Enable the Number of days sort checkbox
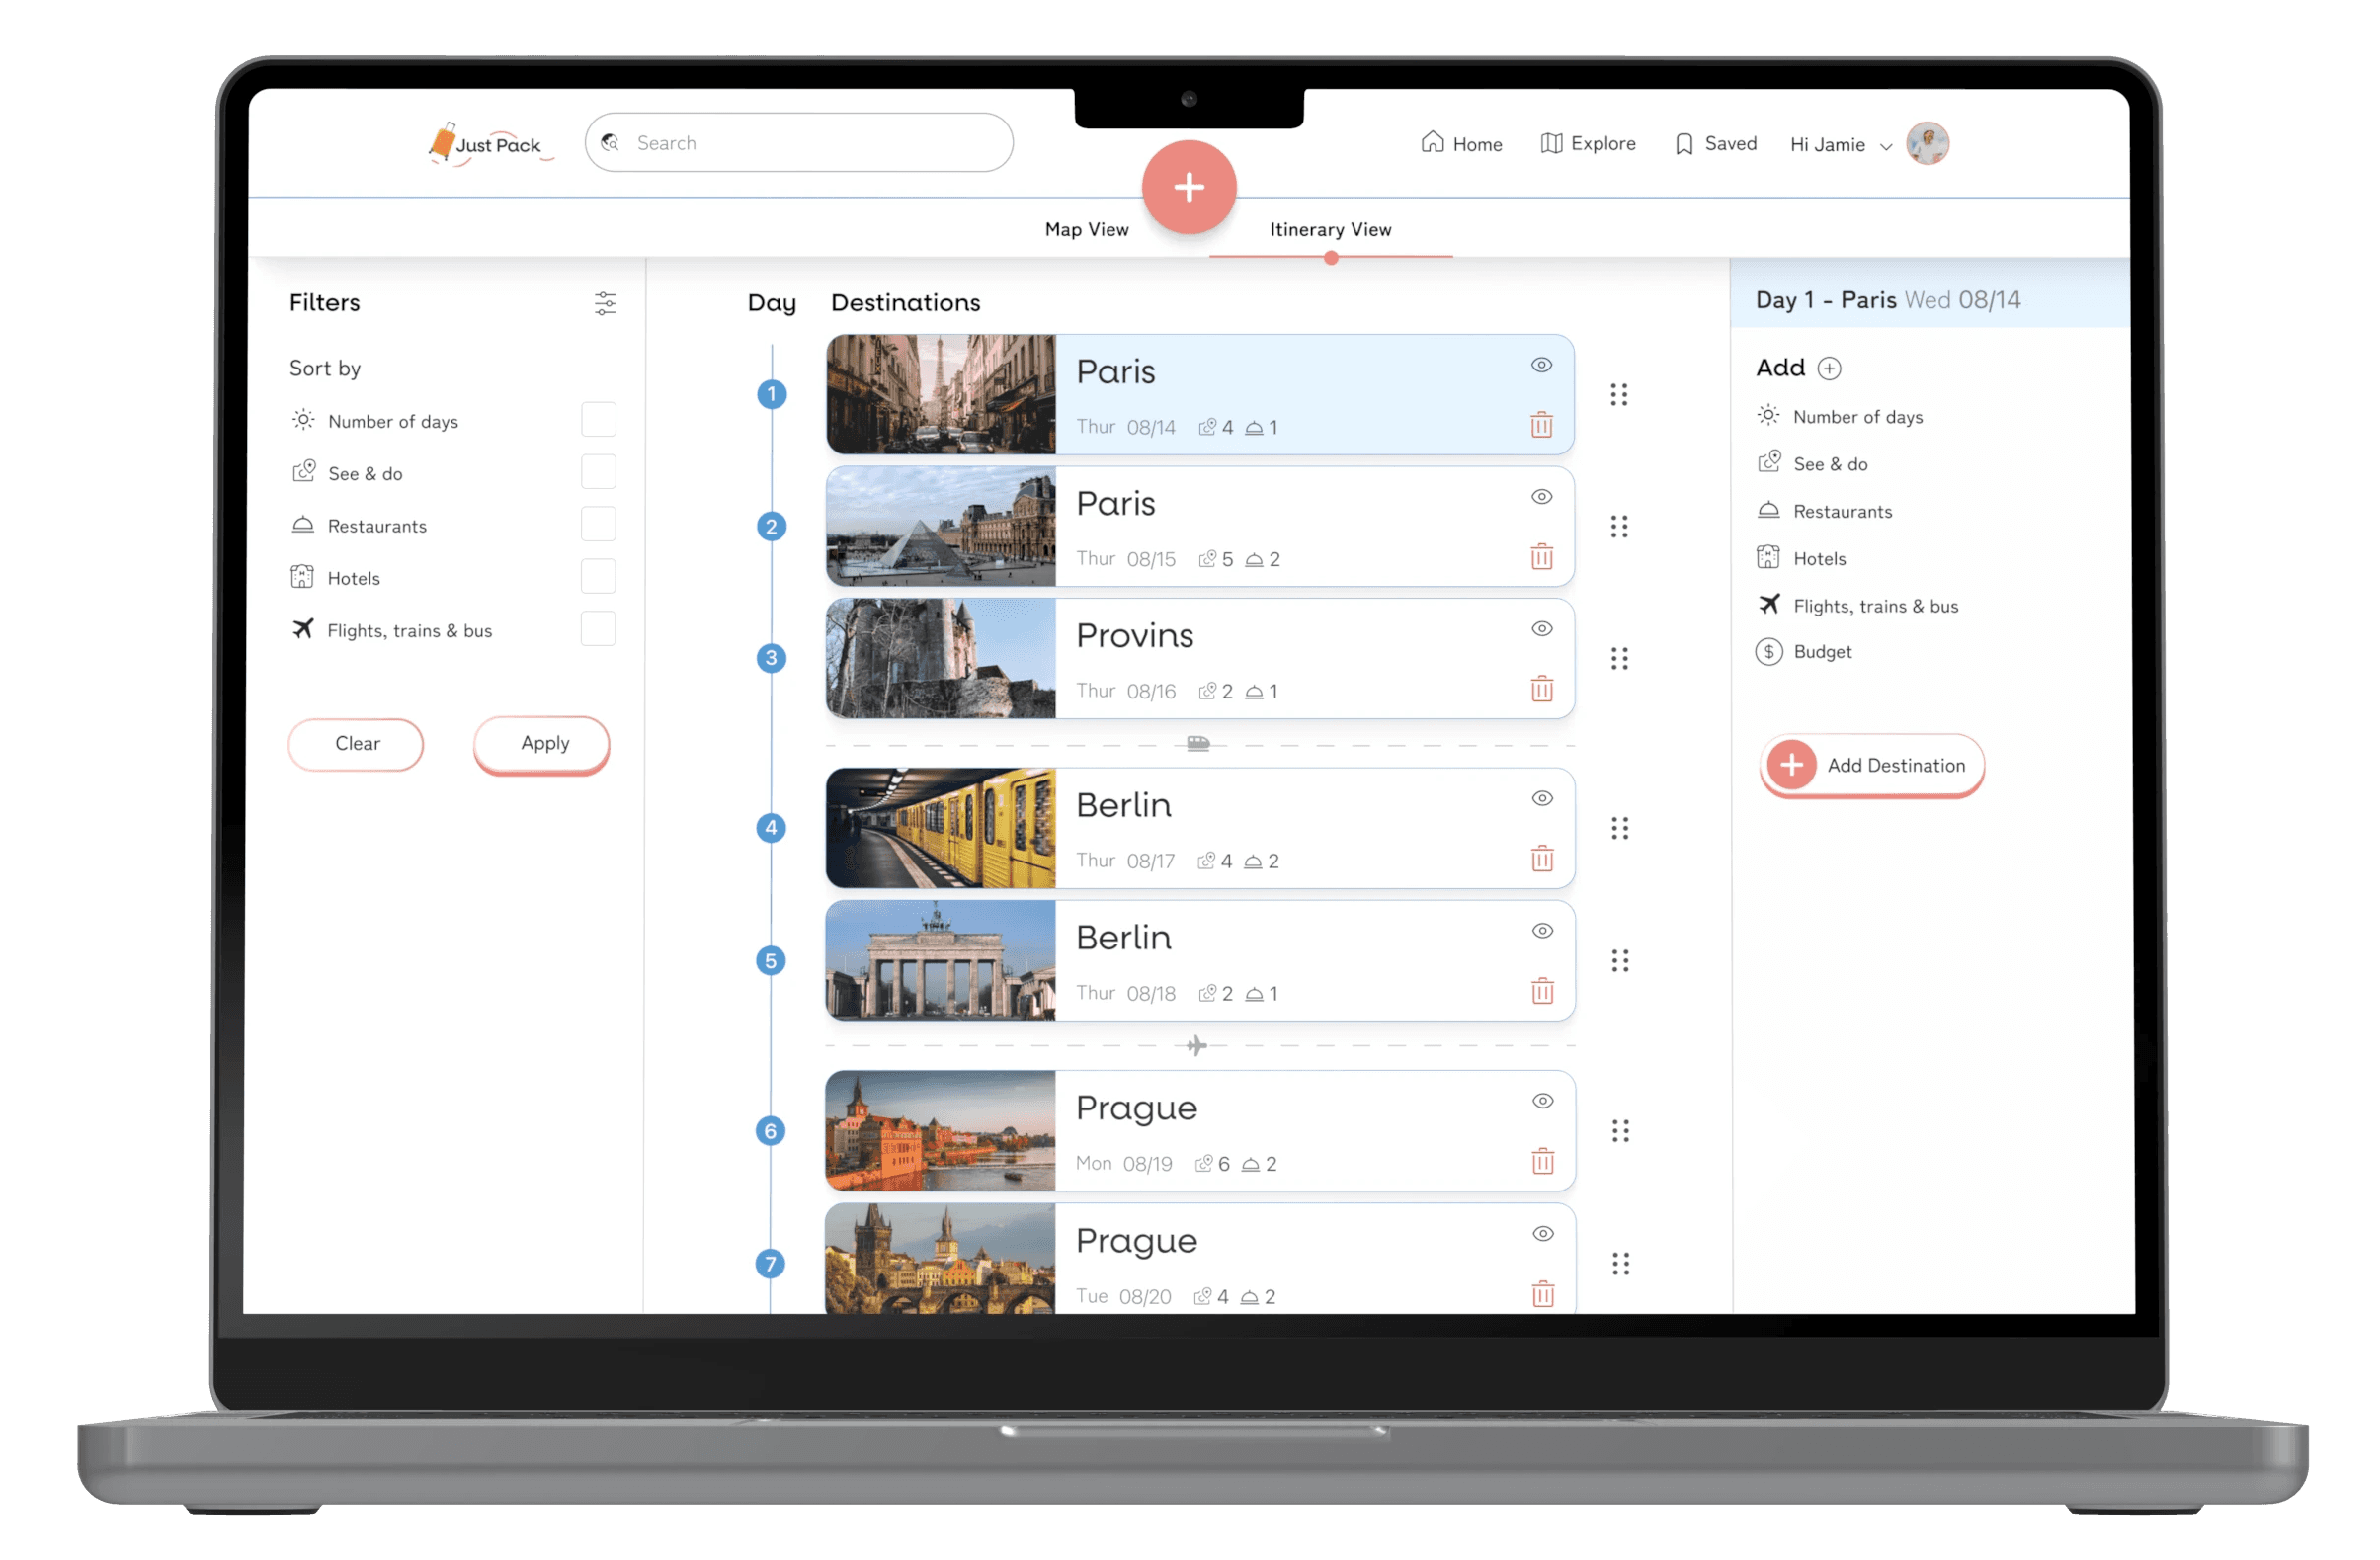Viewport: 2380px width, 1560px height. point(598,419)
